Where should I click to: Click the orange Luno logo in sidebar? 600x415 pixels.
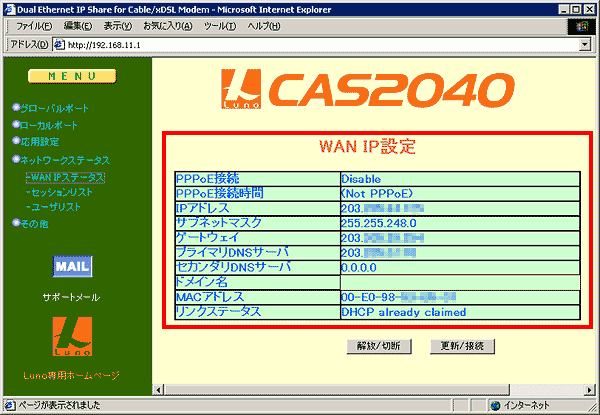pos(72,337)
